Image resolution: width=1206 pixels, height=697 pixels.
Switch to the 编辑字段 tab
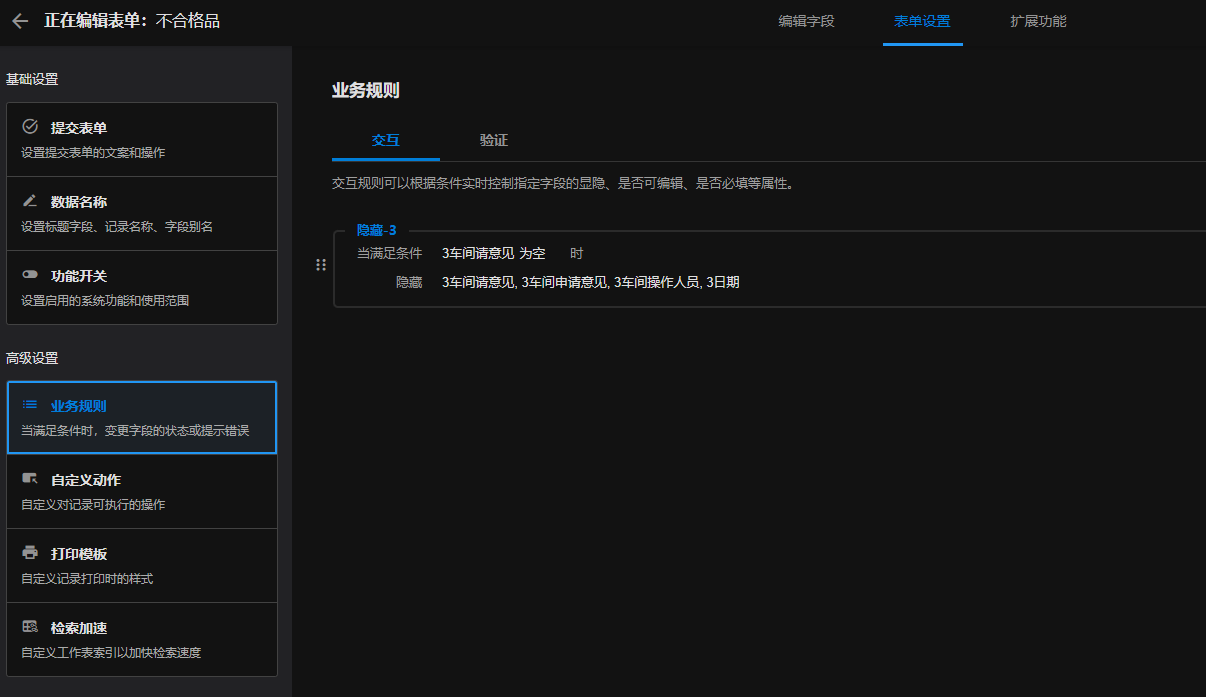point(806,21)
